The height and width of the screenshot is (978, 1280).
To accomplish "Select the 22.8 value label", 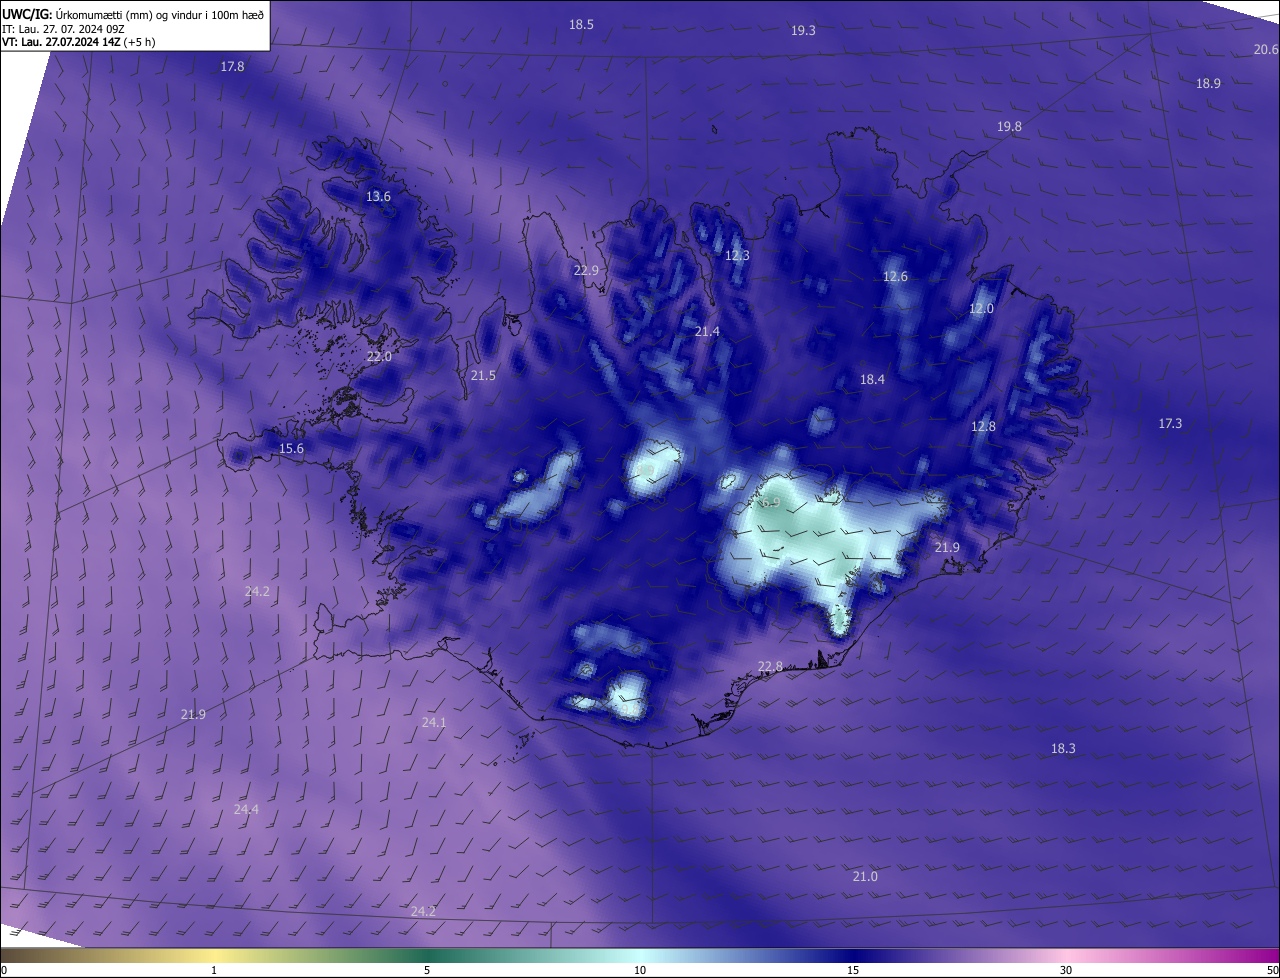I will [770, 667].
